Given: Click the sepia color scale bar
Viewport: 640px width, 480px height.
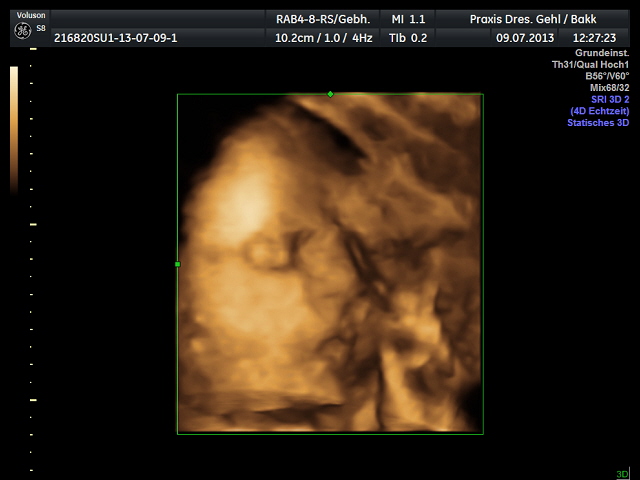Looking at the screenshot, I should point(14,130).
